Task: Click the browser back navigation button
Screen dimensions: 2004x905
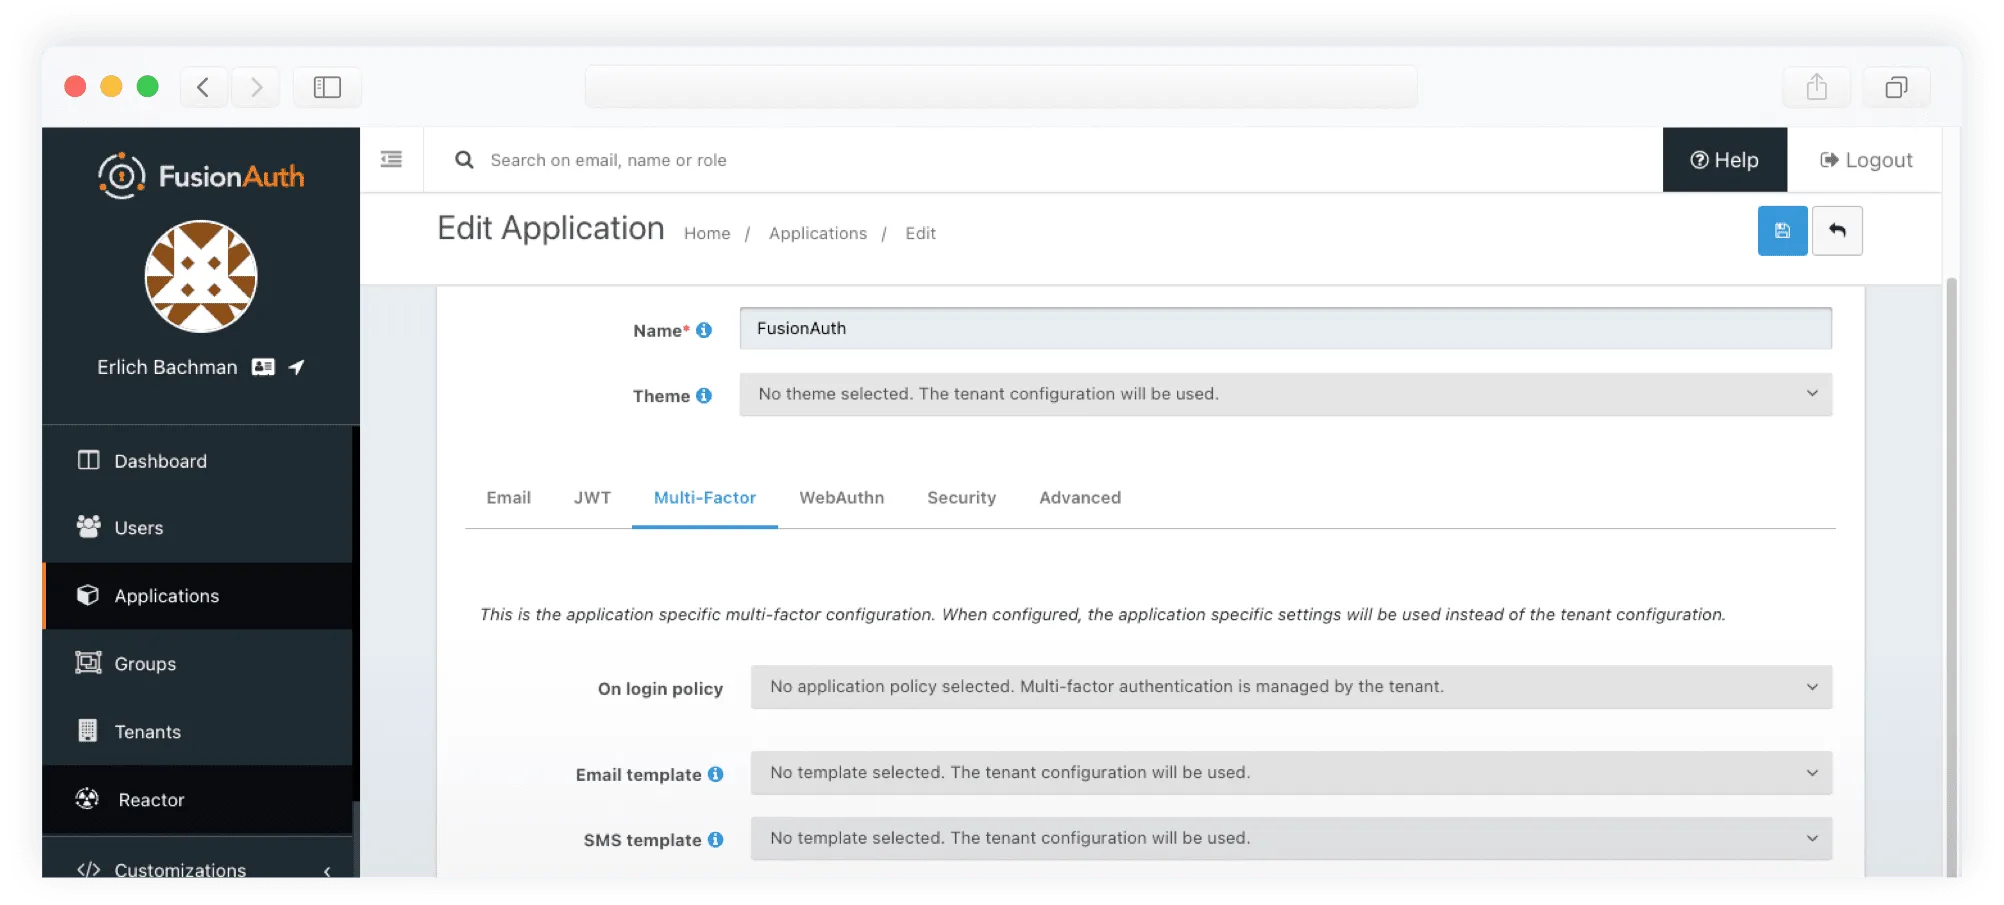Action: pos(204,87)
